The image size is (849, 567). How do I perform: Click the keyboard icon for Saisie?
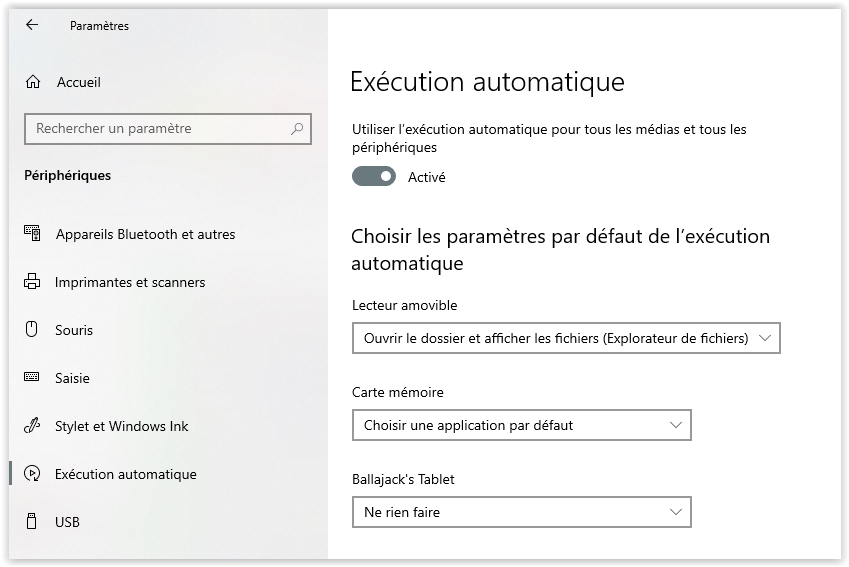coord(32,377)
